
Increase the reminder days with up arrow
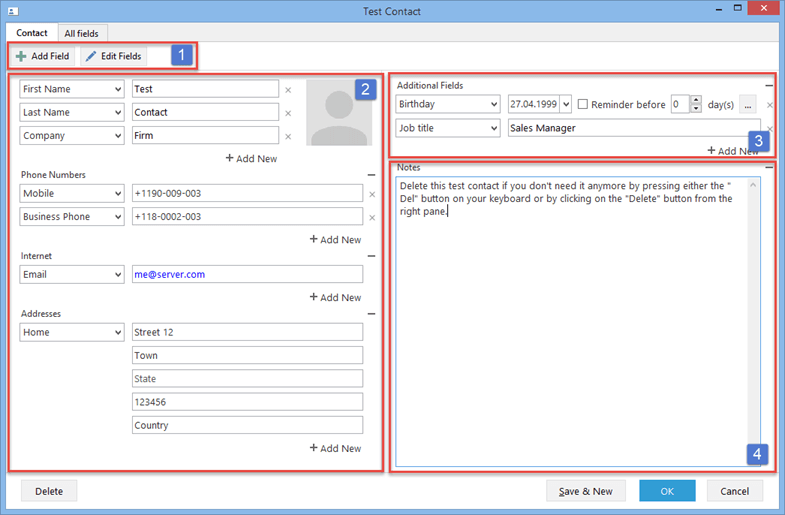click(695, 100)
